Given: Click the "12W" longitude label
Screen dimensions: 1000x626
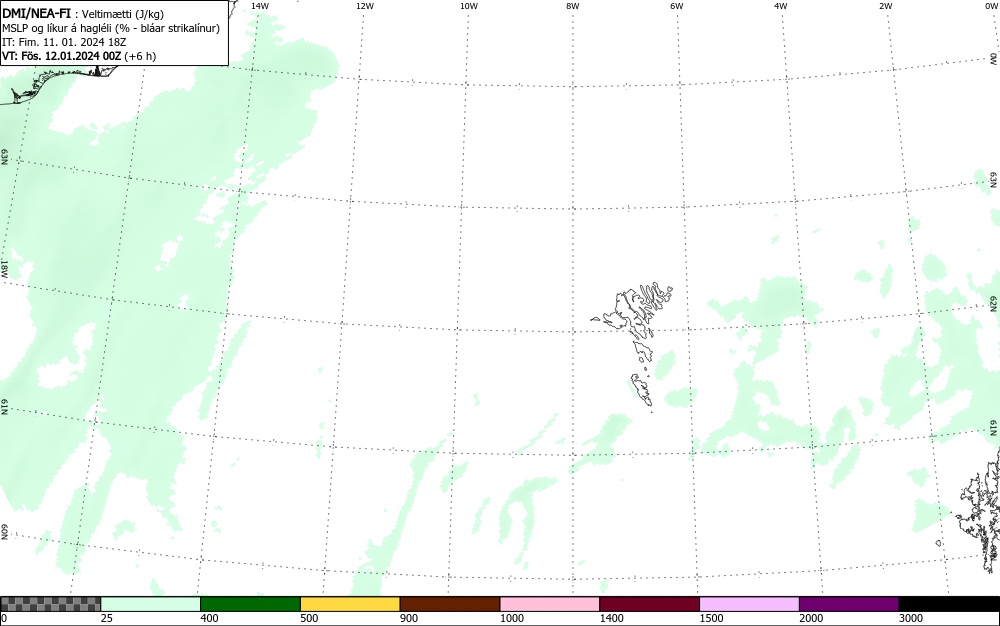Looking at the screenshot, I should click(365, 6).
